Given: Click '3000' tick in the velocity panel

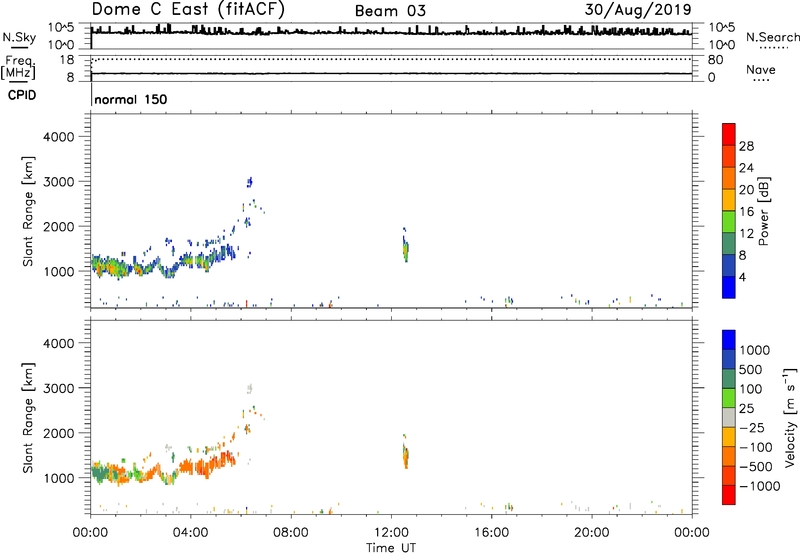Looking at the screenshot, I should coord(58,388).
